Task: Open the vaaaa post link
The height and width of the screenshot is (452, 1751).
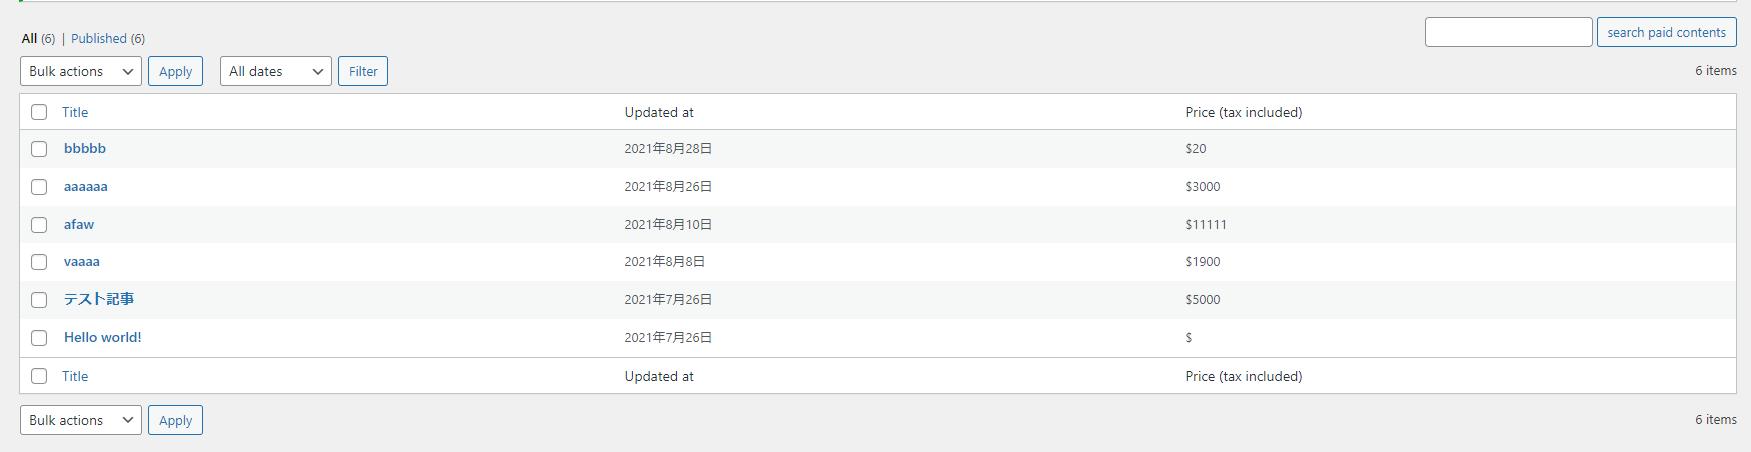Action: click(x=82, y=261)
